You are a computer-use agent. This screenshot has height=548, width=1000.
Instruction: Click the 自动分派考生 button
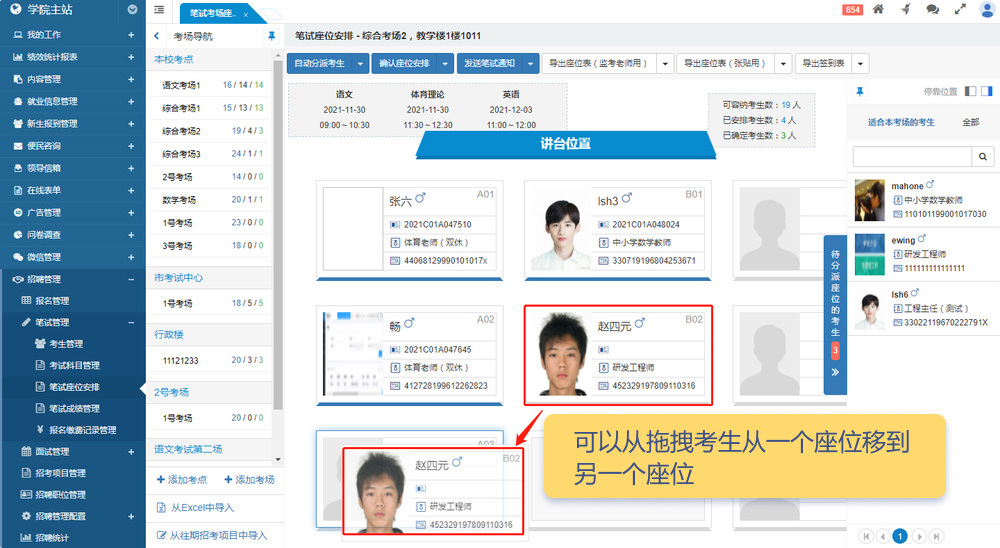pyautogui.click(x=319, y=63)
